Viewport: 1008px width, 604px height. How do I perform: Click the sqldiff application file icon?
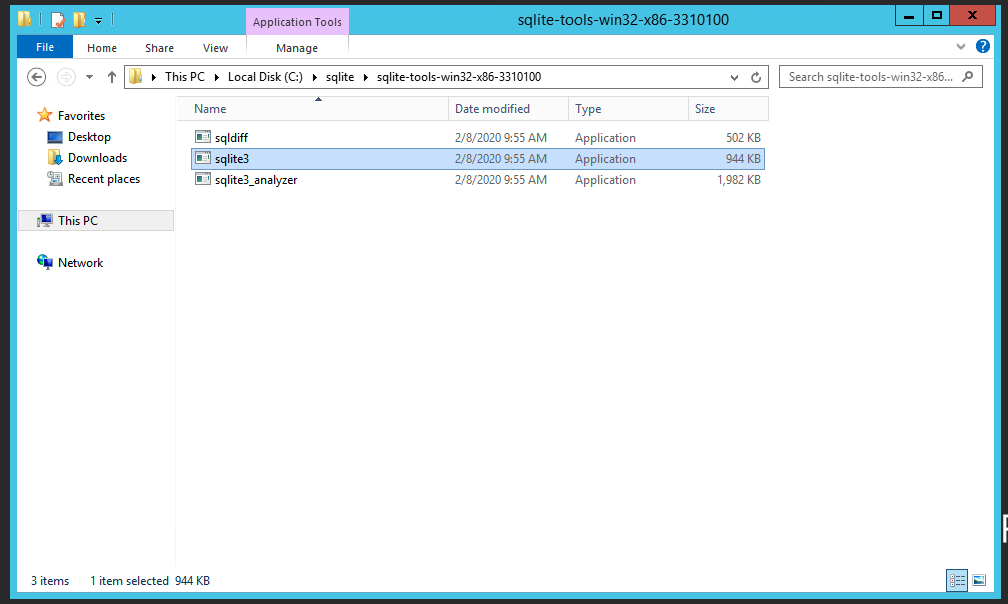click(203, 137)
